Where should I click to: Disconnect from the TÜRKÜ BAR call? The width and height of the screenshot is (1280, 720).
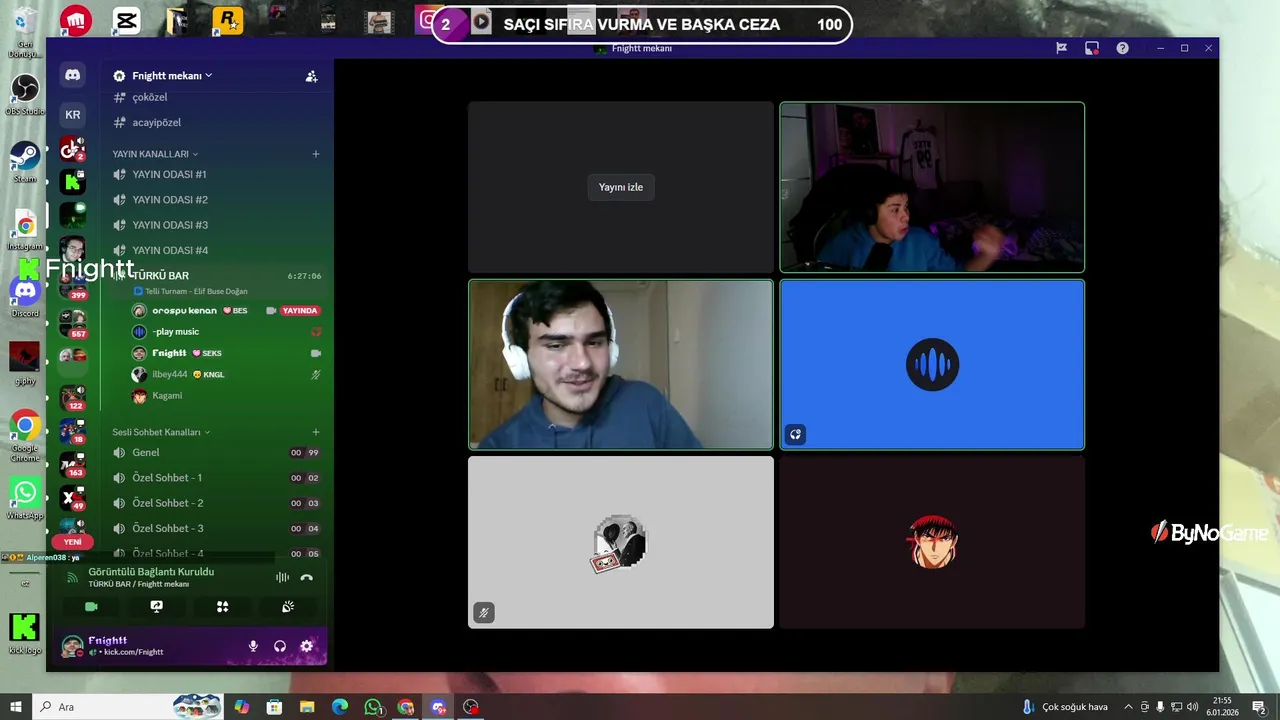(x=307, y=577)
